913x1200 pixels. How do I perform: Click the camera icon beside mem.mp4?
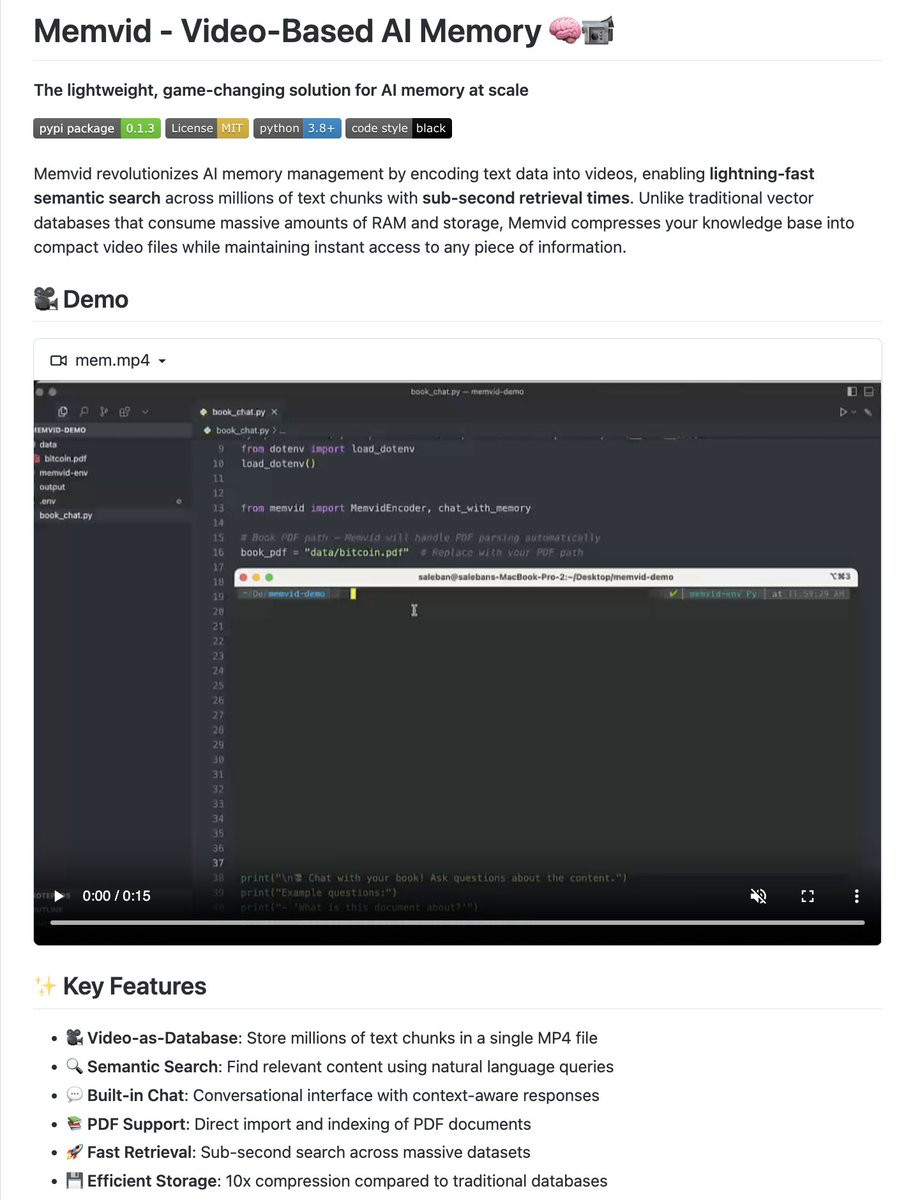(58, 360)
